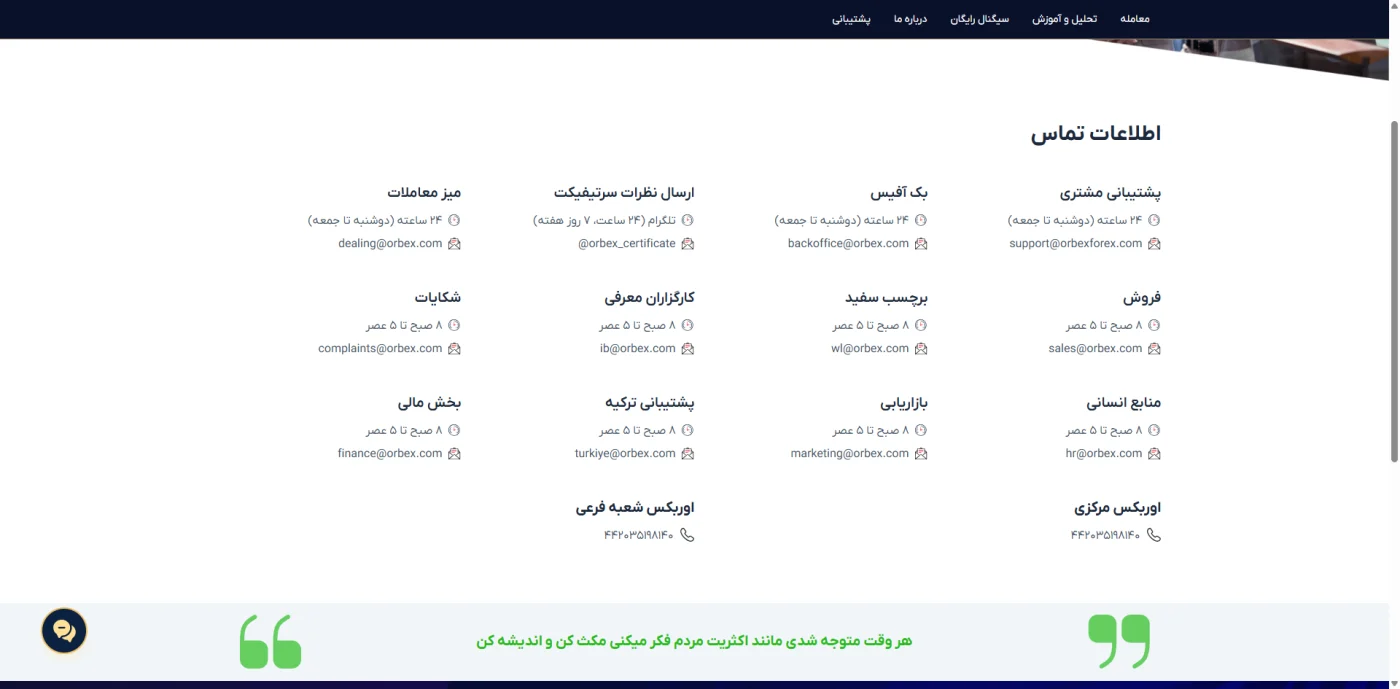
Task: Open @orbex_certificate Telegram handle
Action: pos(627,244)
